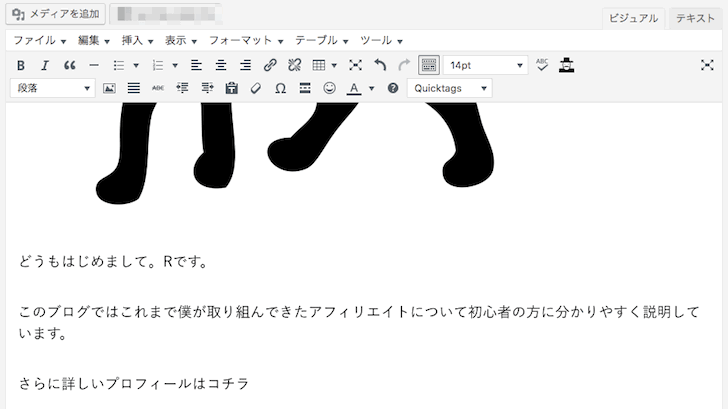Clear formatting with the eraser icon
Image resolution: width=728 pixels, height=409 pixels.
point(255,88)
